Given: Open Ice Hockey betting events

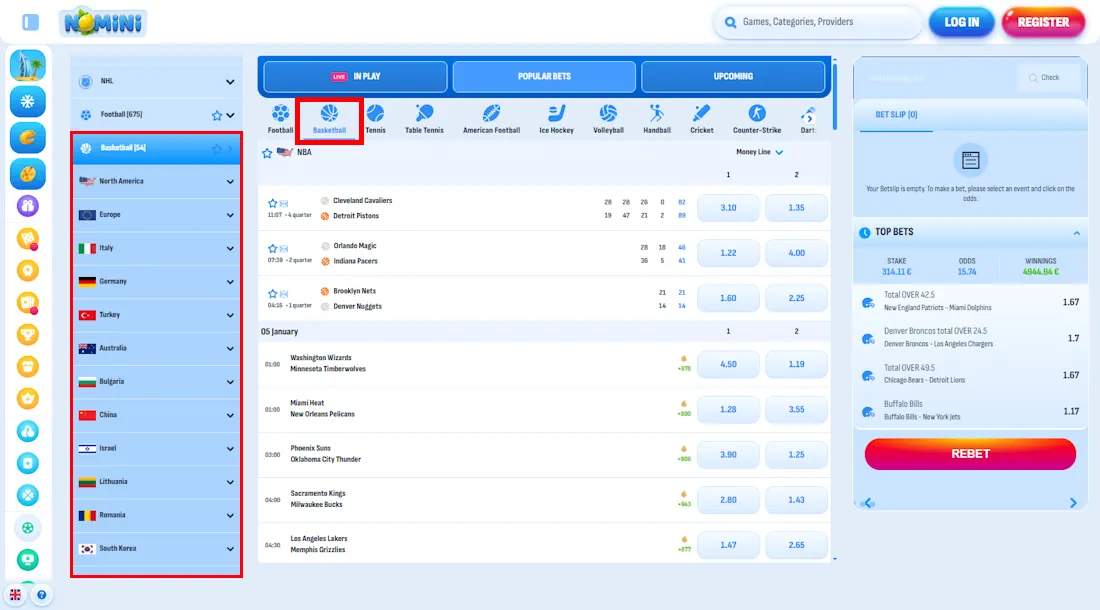Looking at the screenshot, I should click(556, 116).
